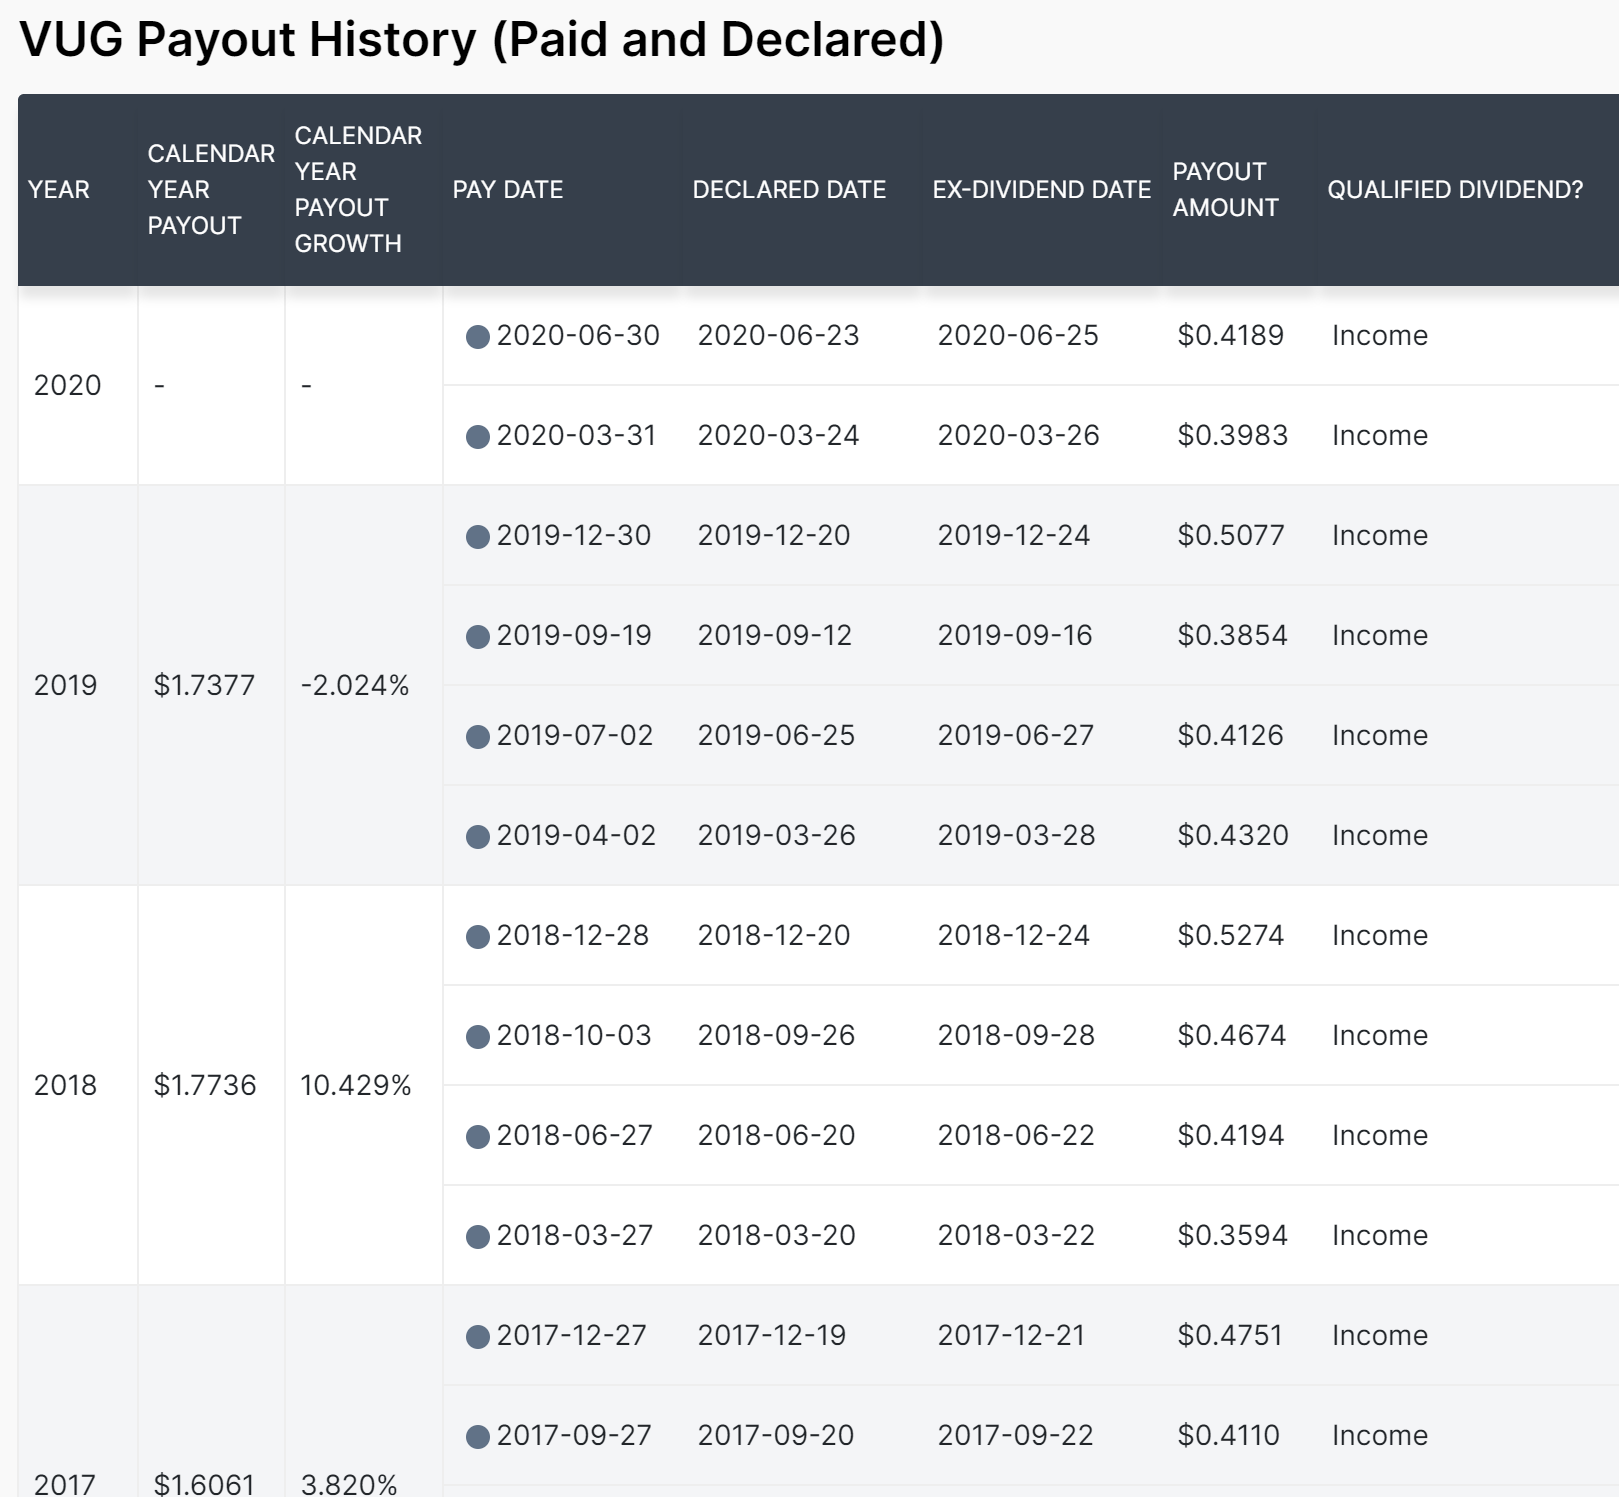Click payout amount $0.5077
The image size is (1619, 1497).
1230,535
